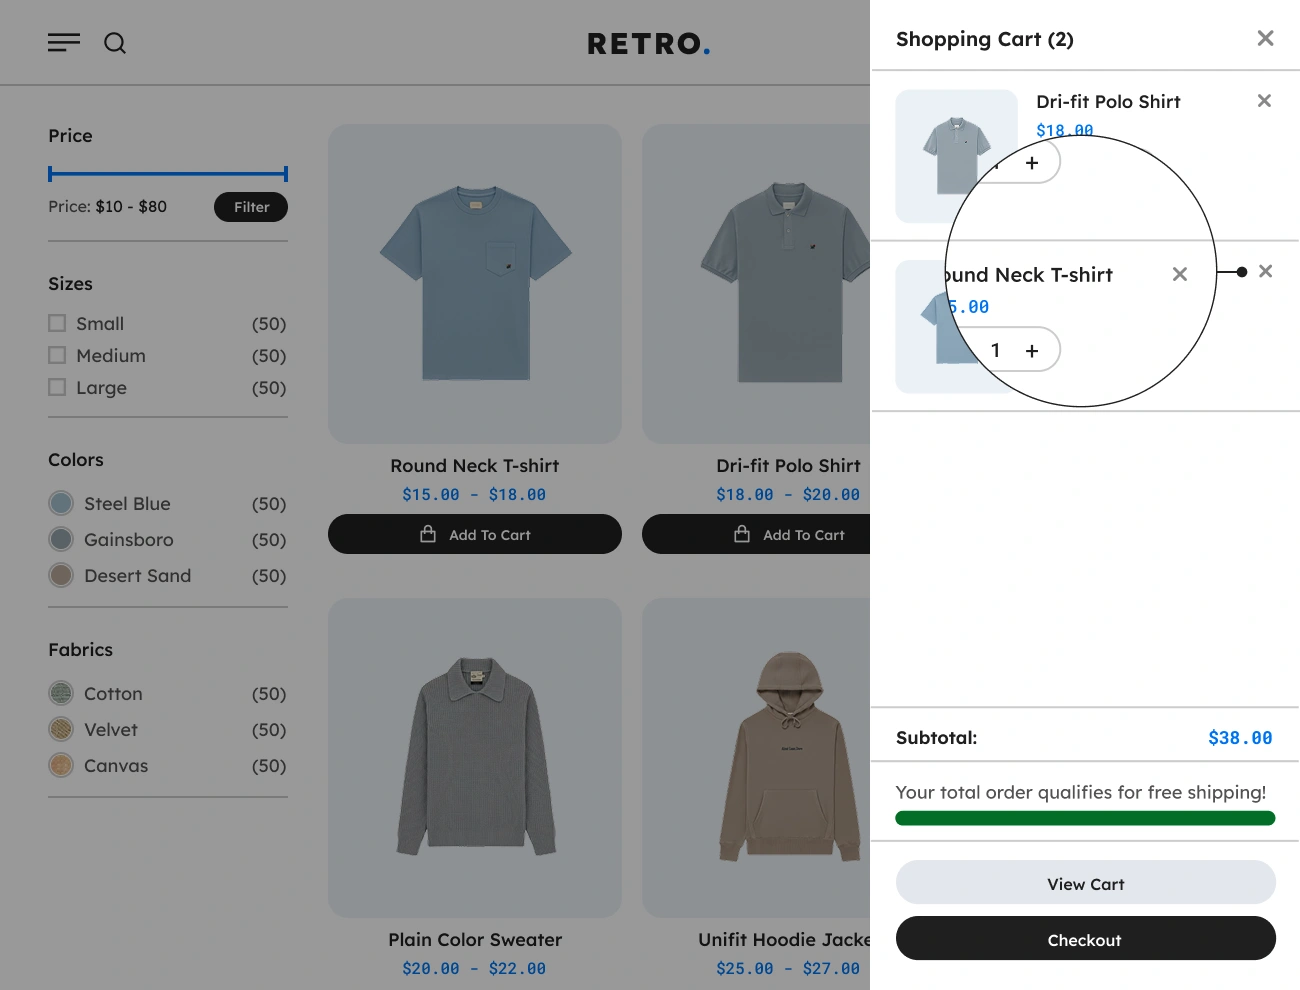Click the $25.00 - $27.00 hoodie price
Viewport: 1300px width, 990px height.
(x=788, y=969)
